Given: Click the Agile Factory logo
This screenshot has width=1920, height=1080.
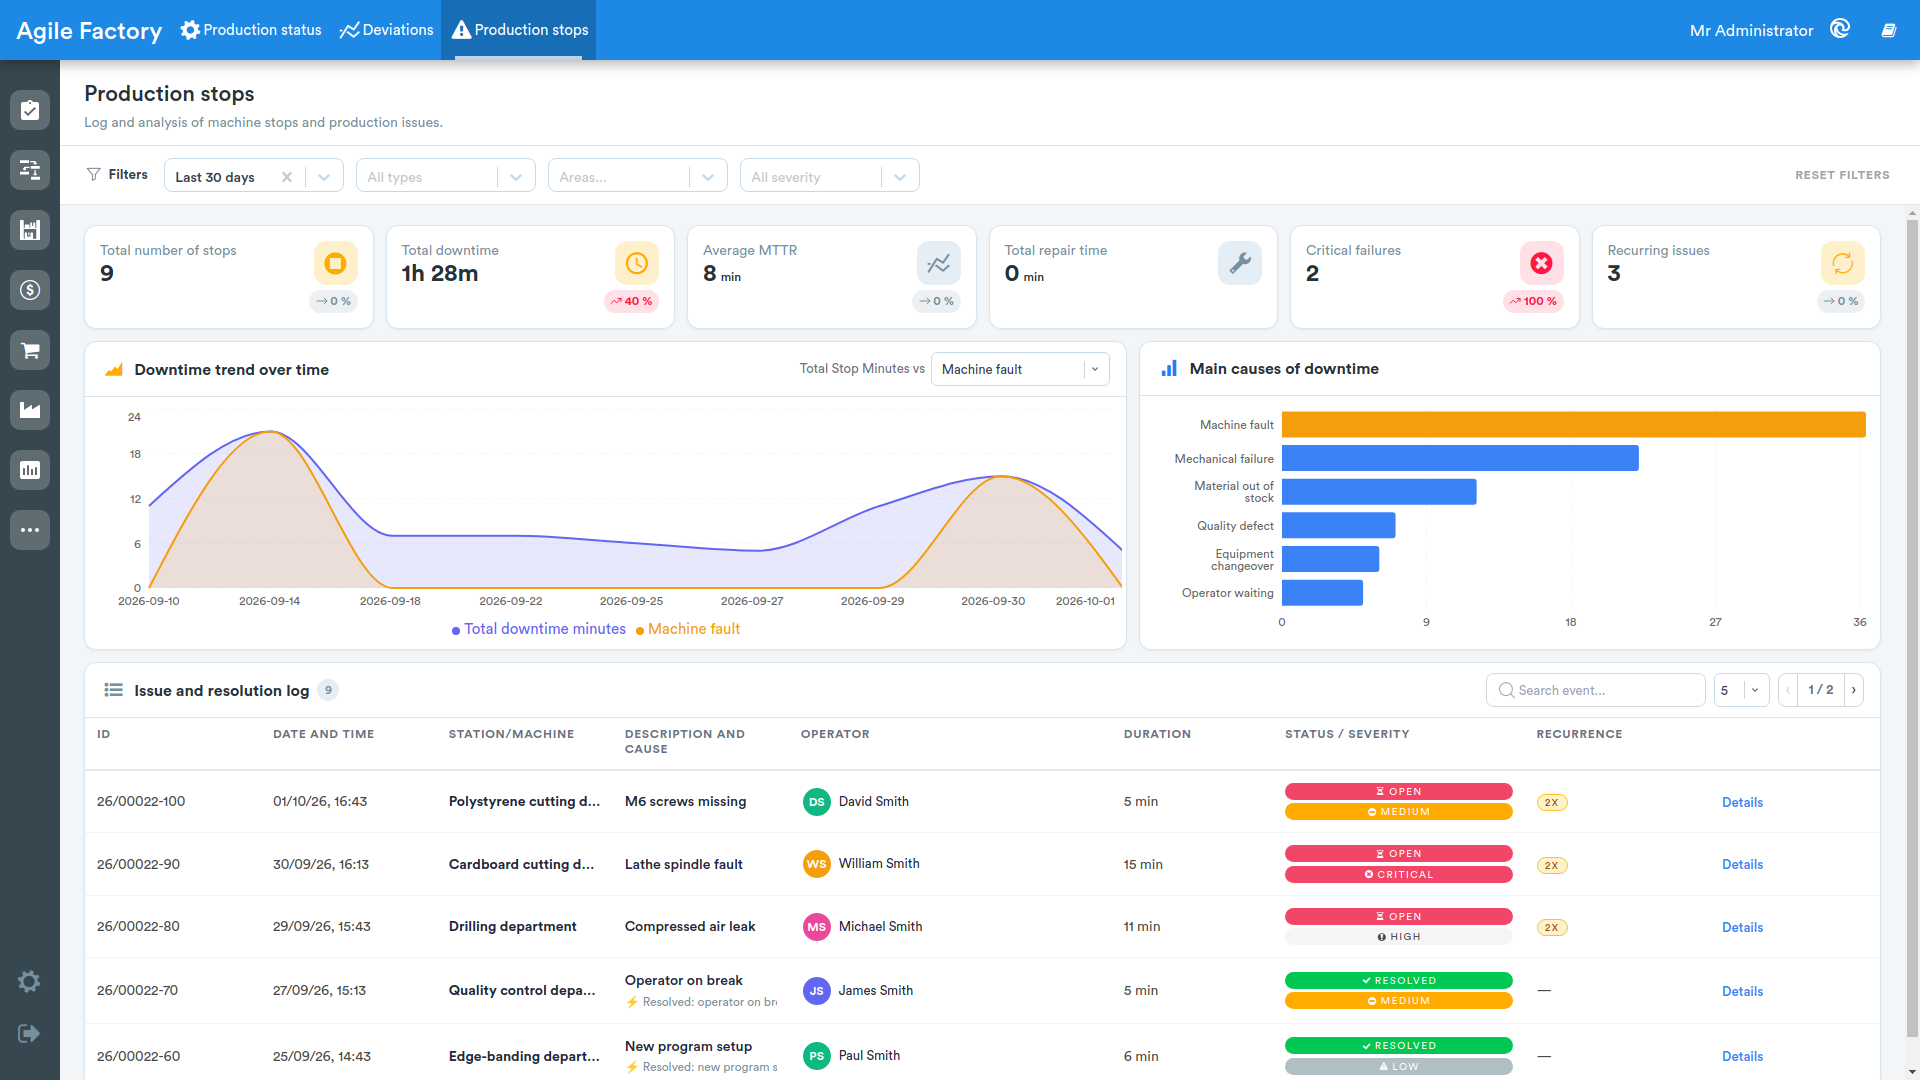Looking at the screenshot, I should tap(89, 31).
